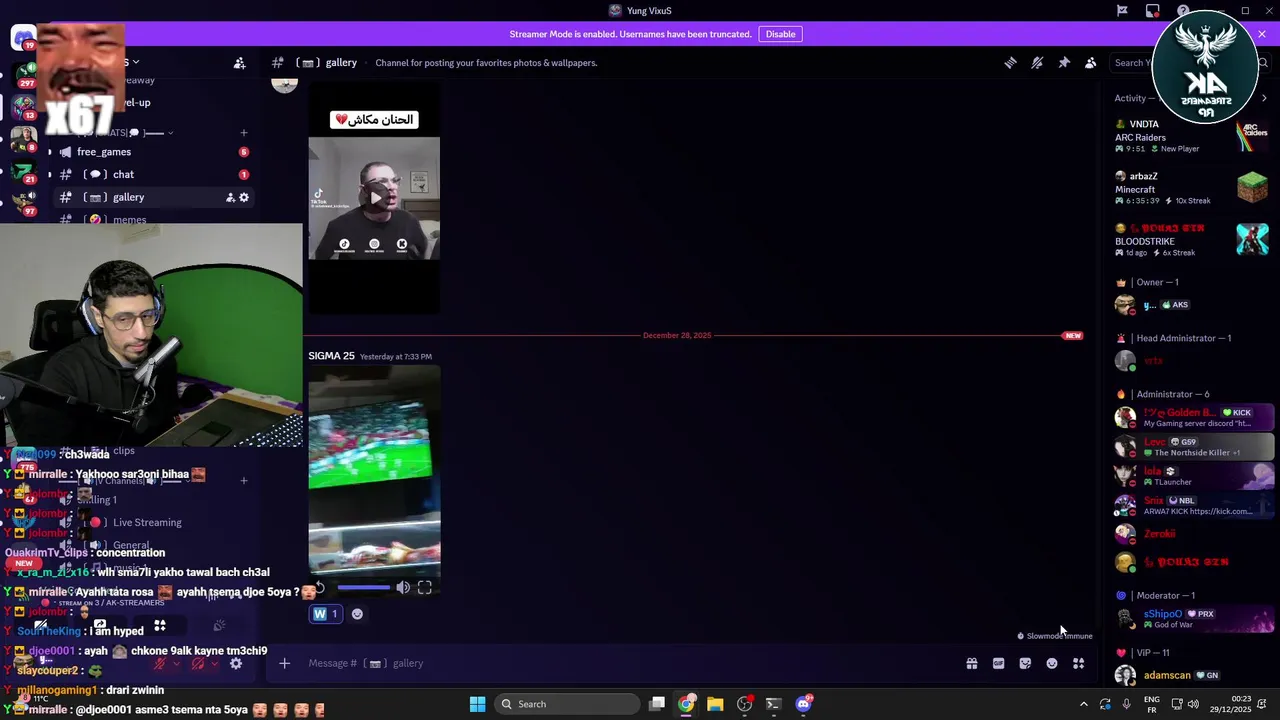Open File Explorer from taskbar

pyautogui.click(x=715, y=704)
